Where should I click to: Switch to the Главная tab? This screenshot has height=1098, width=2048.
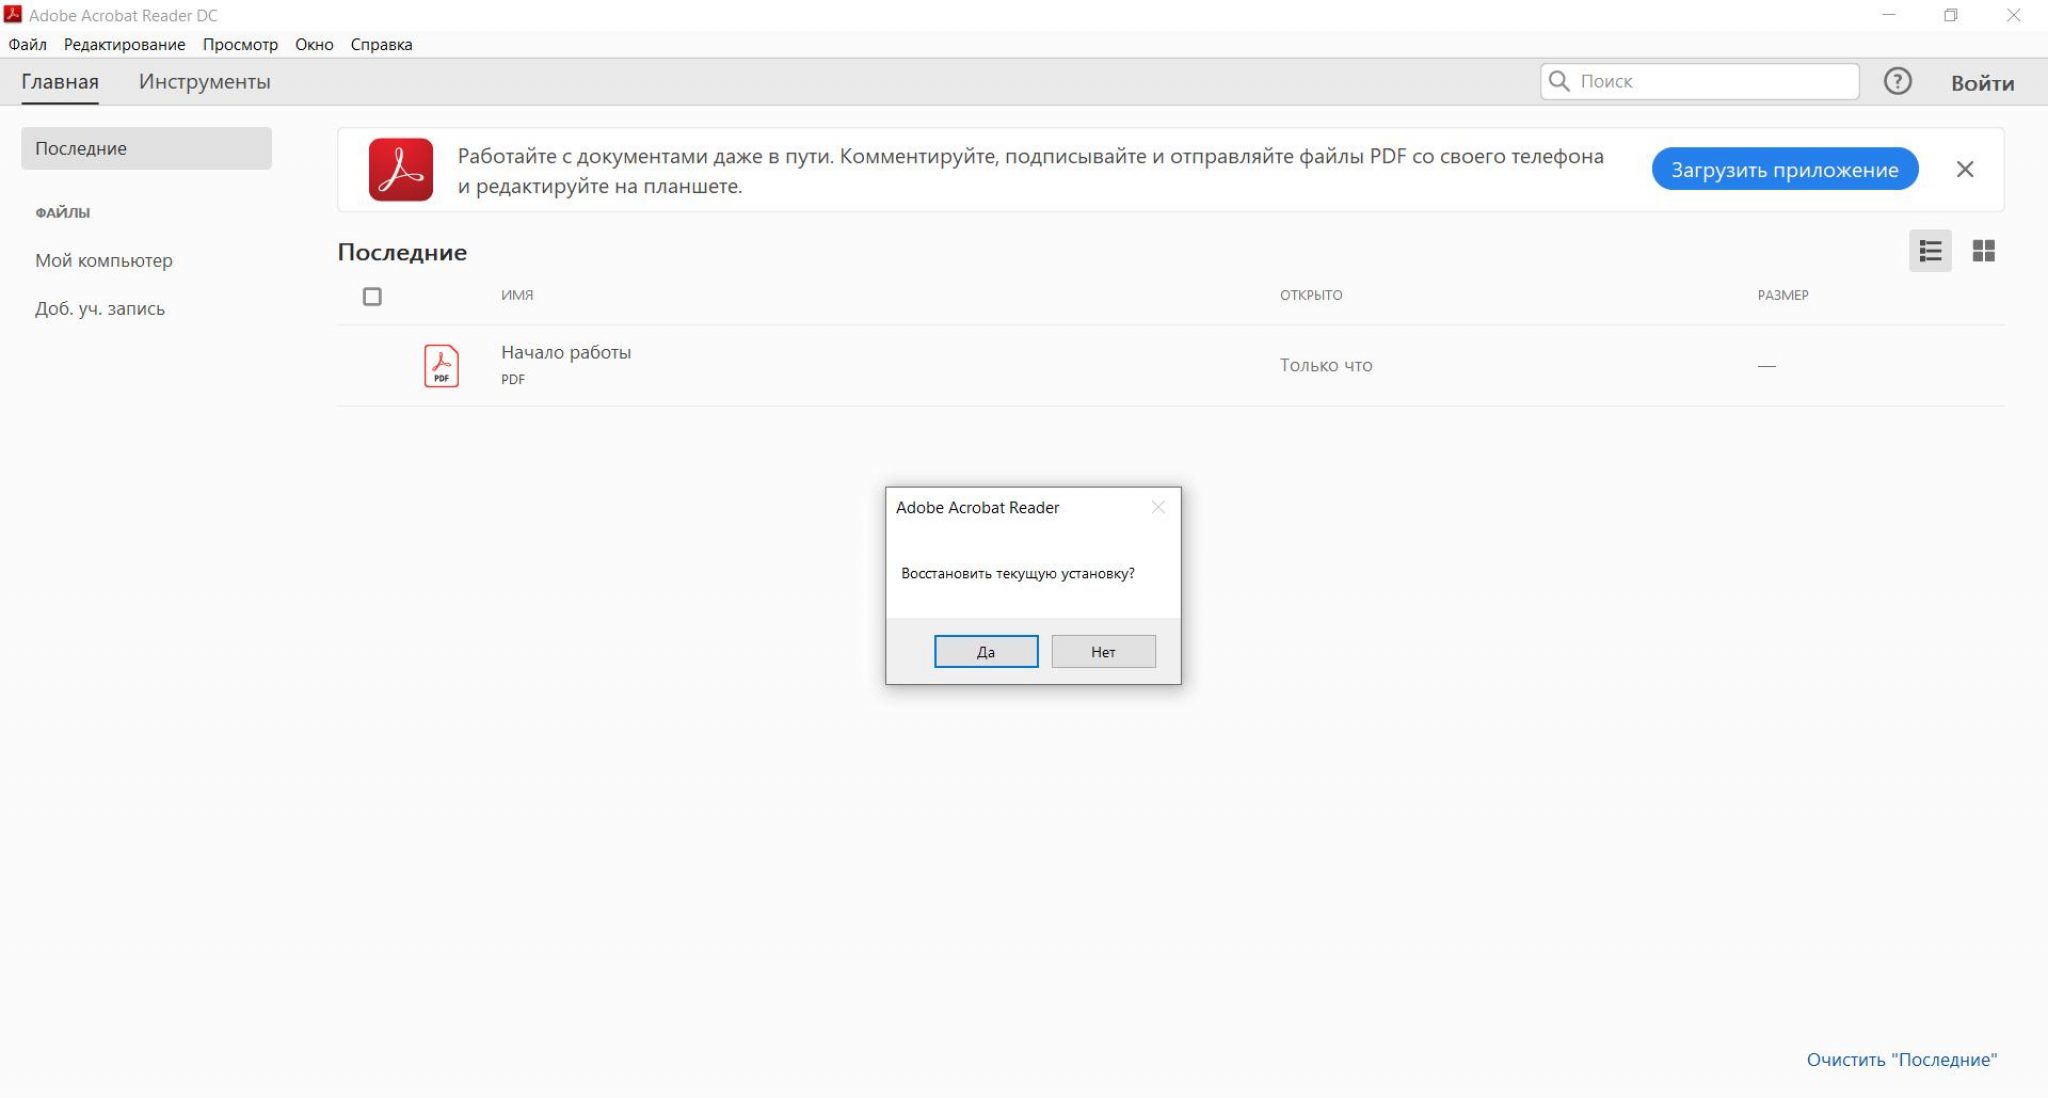click(x=60, y=82)
